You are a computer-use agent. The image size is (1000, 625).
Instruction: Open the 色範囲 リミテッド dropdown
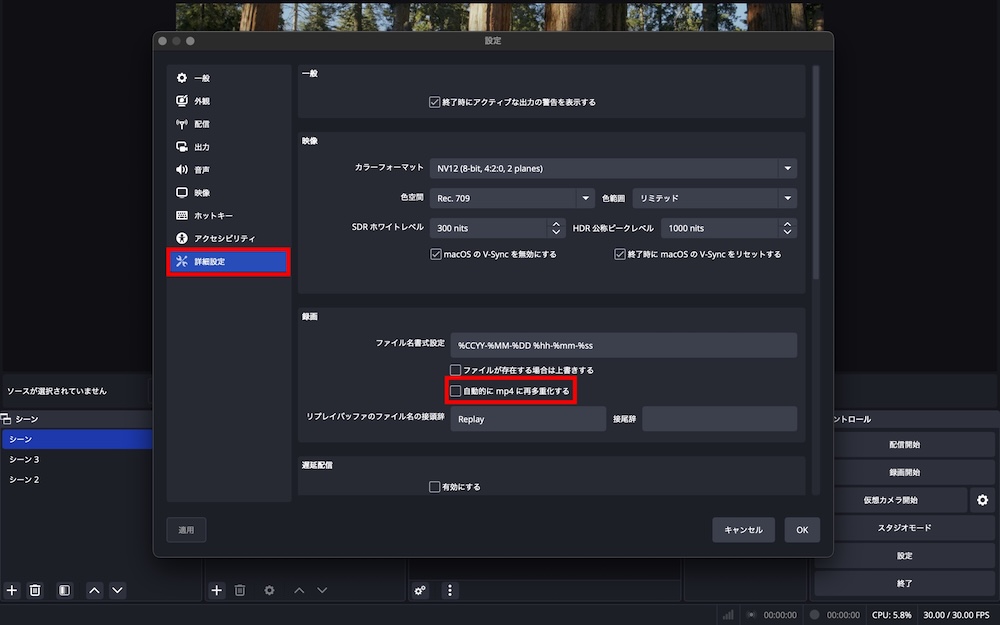point(714,198)
